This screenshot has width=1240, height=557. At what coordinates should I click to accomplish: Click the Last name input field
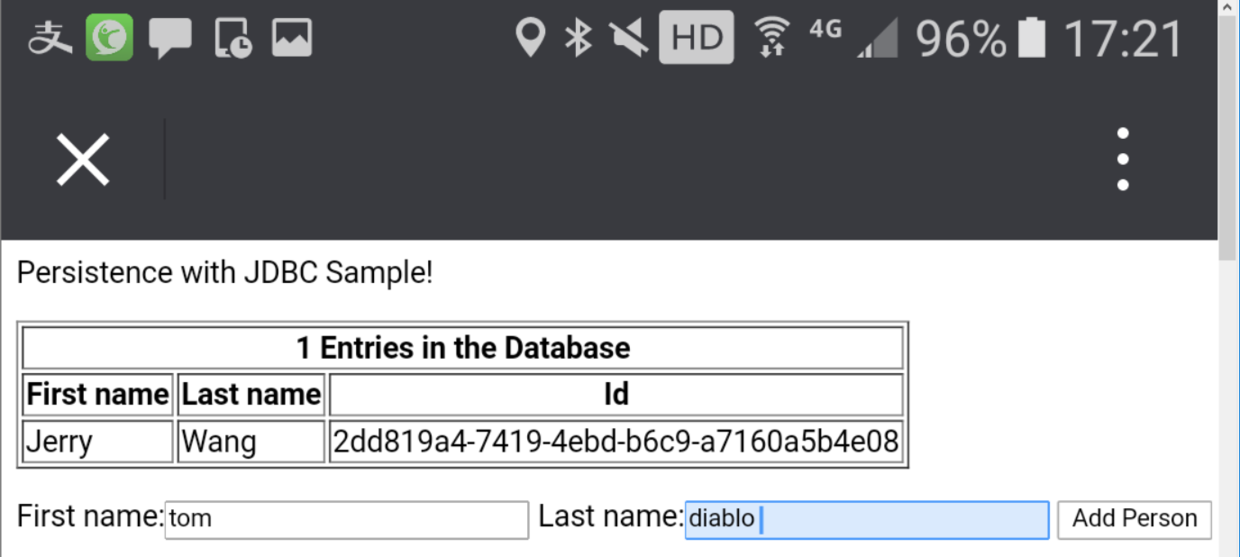[x=867, y=520]
